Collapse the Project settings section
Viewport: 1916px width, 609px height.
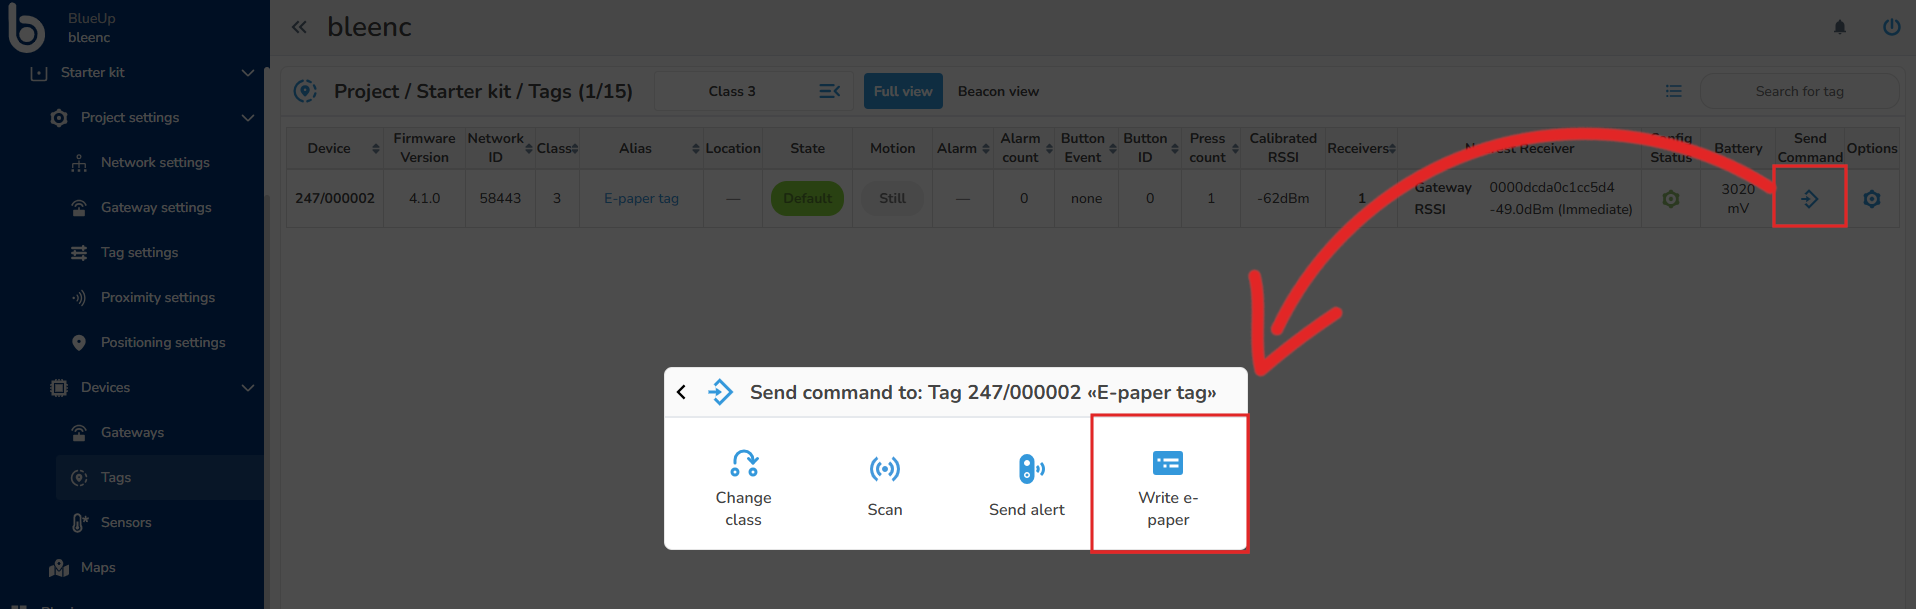247,118
